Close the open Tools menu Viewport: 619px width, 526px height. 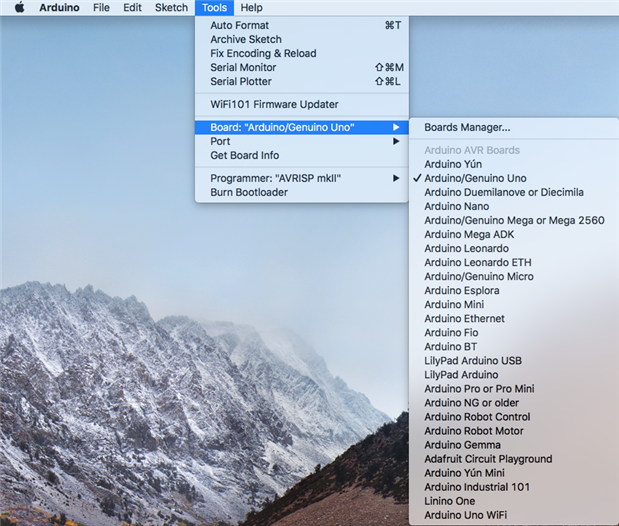coord(214,8)
